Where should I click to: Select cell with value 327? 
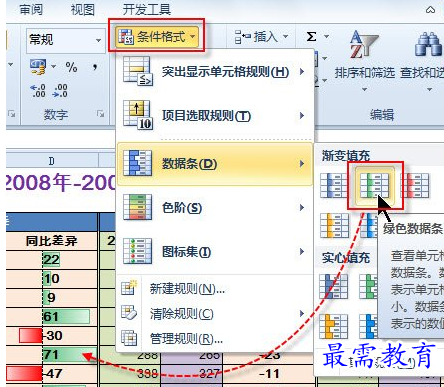[192, 374]
